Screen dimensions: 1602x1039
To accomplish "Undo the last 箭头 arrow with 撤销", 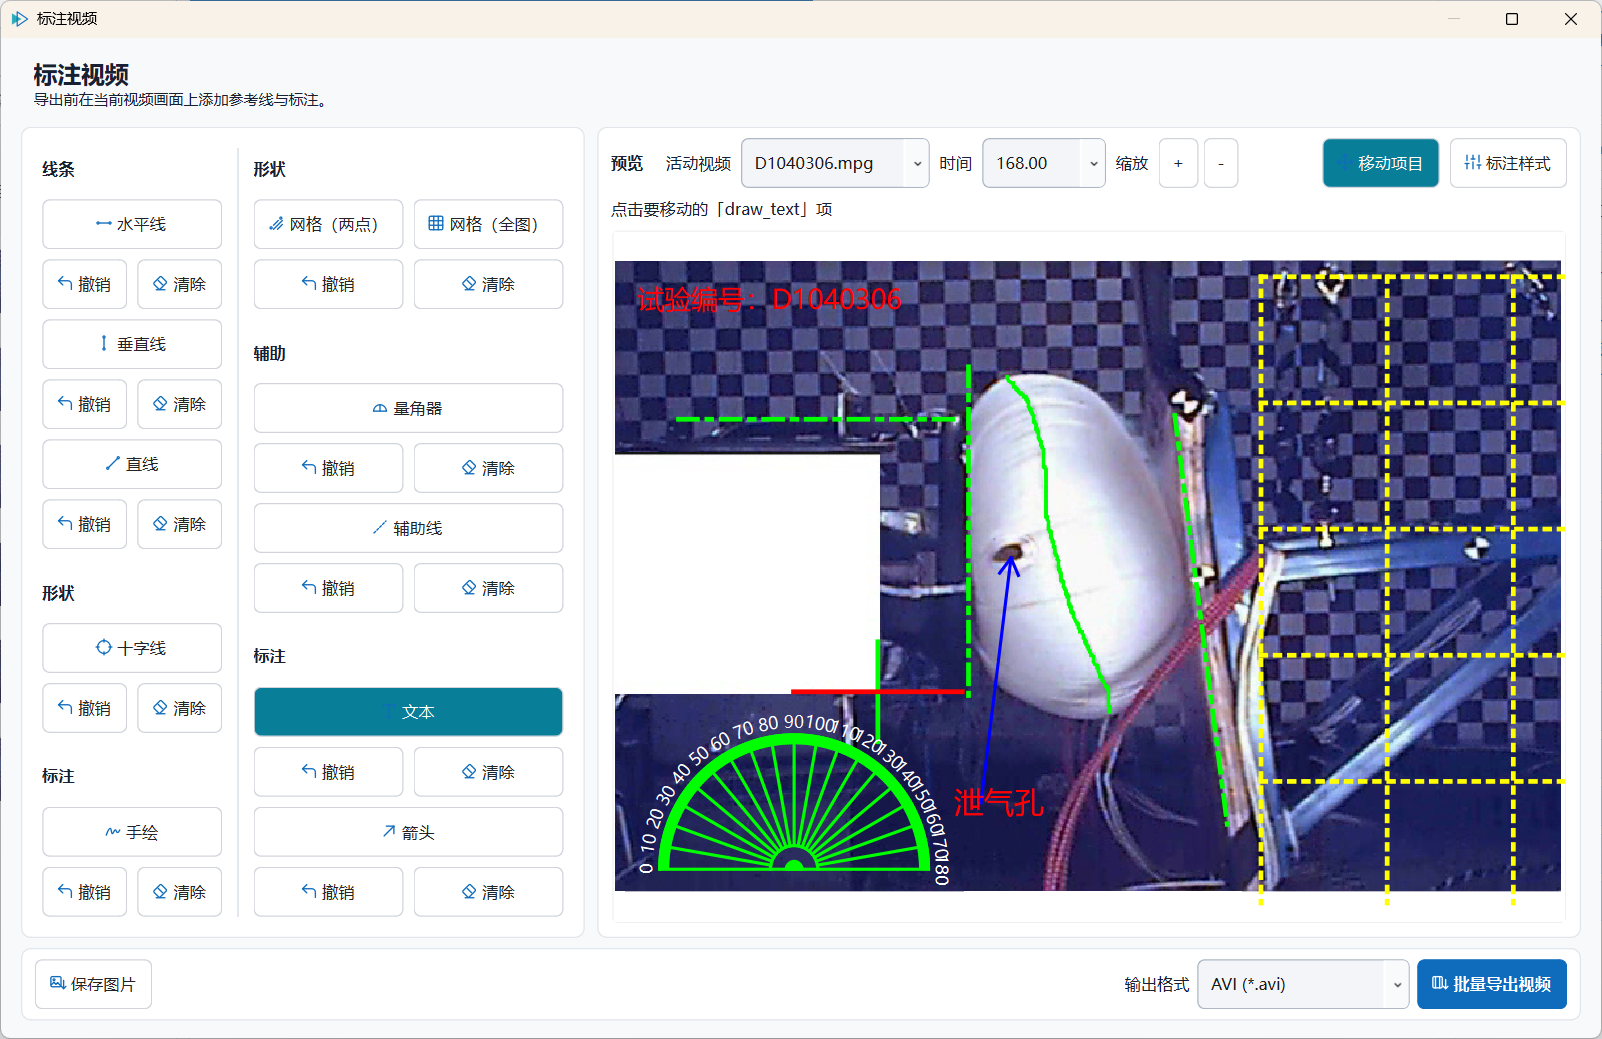I will pos(328,892).
